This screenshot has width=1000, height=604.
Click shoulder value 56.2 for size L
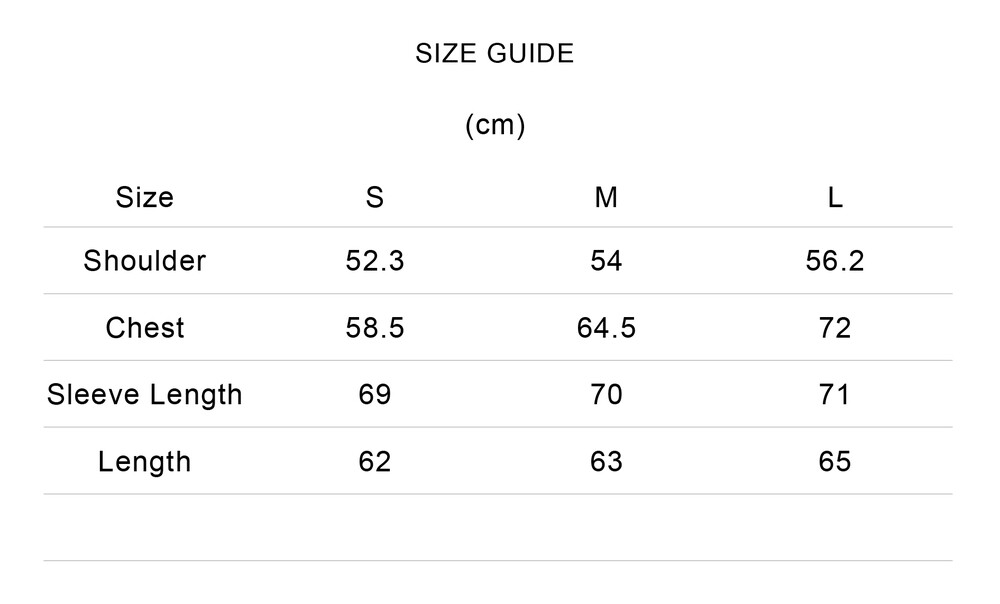pos(835,261)
